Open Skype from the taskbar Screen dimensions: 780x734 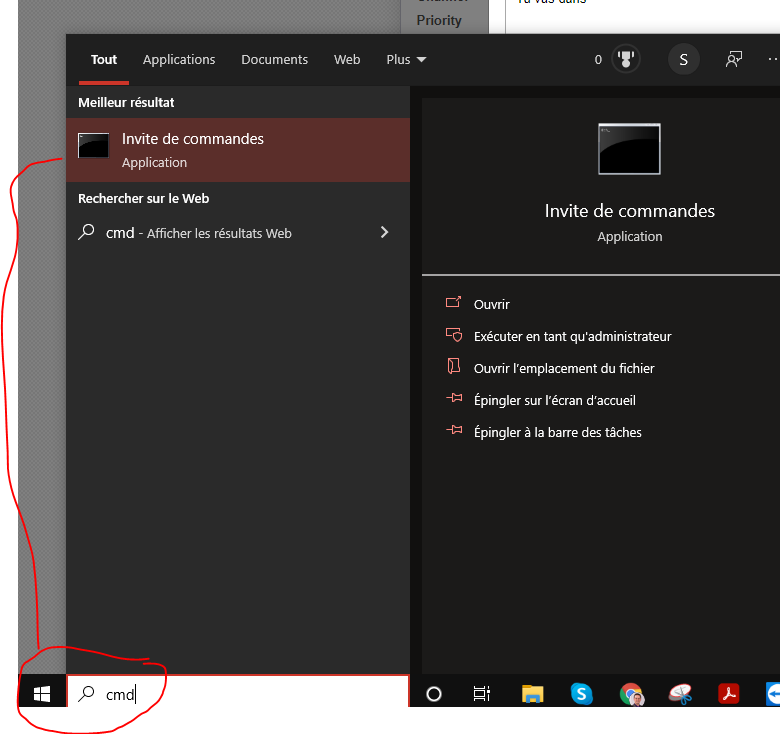582,693
